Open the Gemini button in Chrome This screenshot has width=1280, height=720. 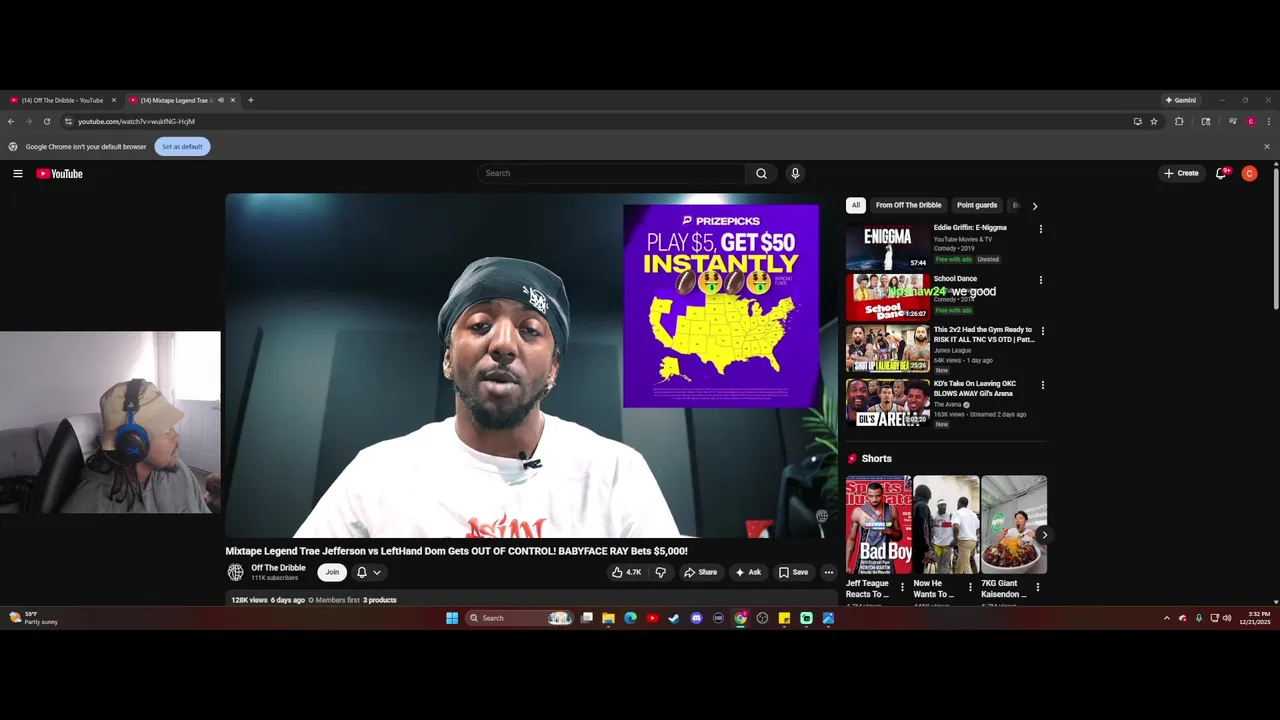coord(1181,100)
